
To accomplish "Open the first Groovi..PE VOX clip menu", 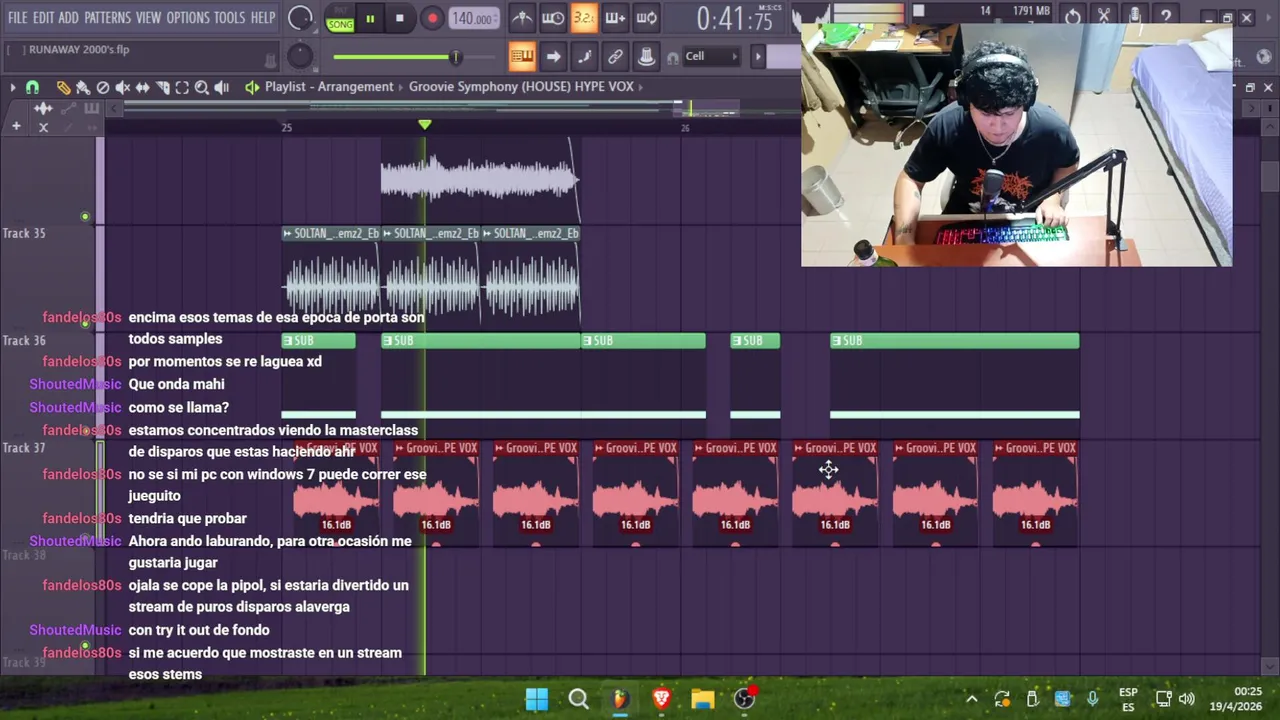I will point(300,448).
